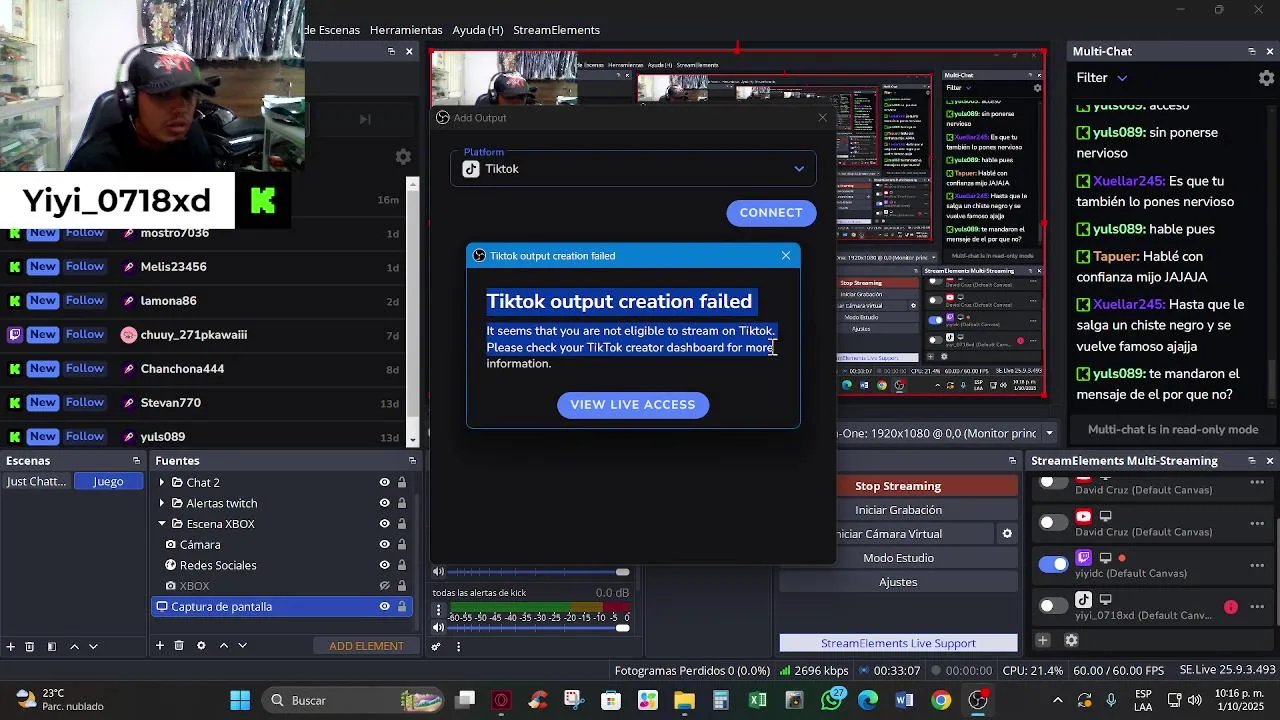Hide Escena XBOX group eye icon

click(384, 524)
